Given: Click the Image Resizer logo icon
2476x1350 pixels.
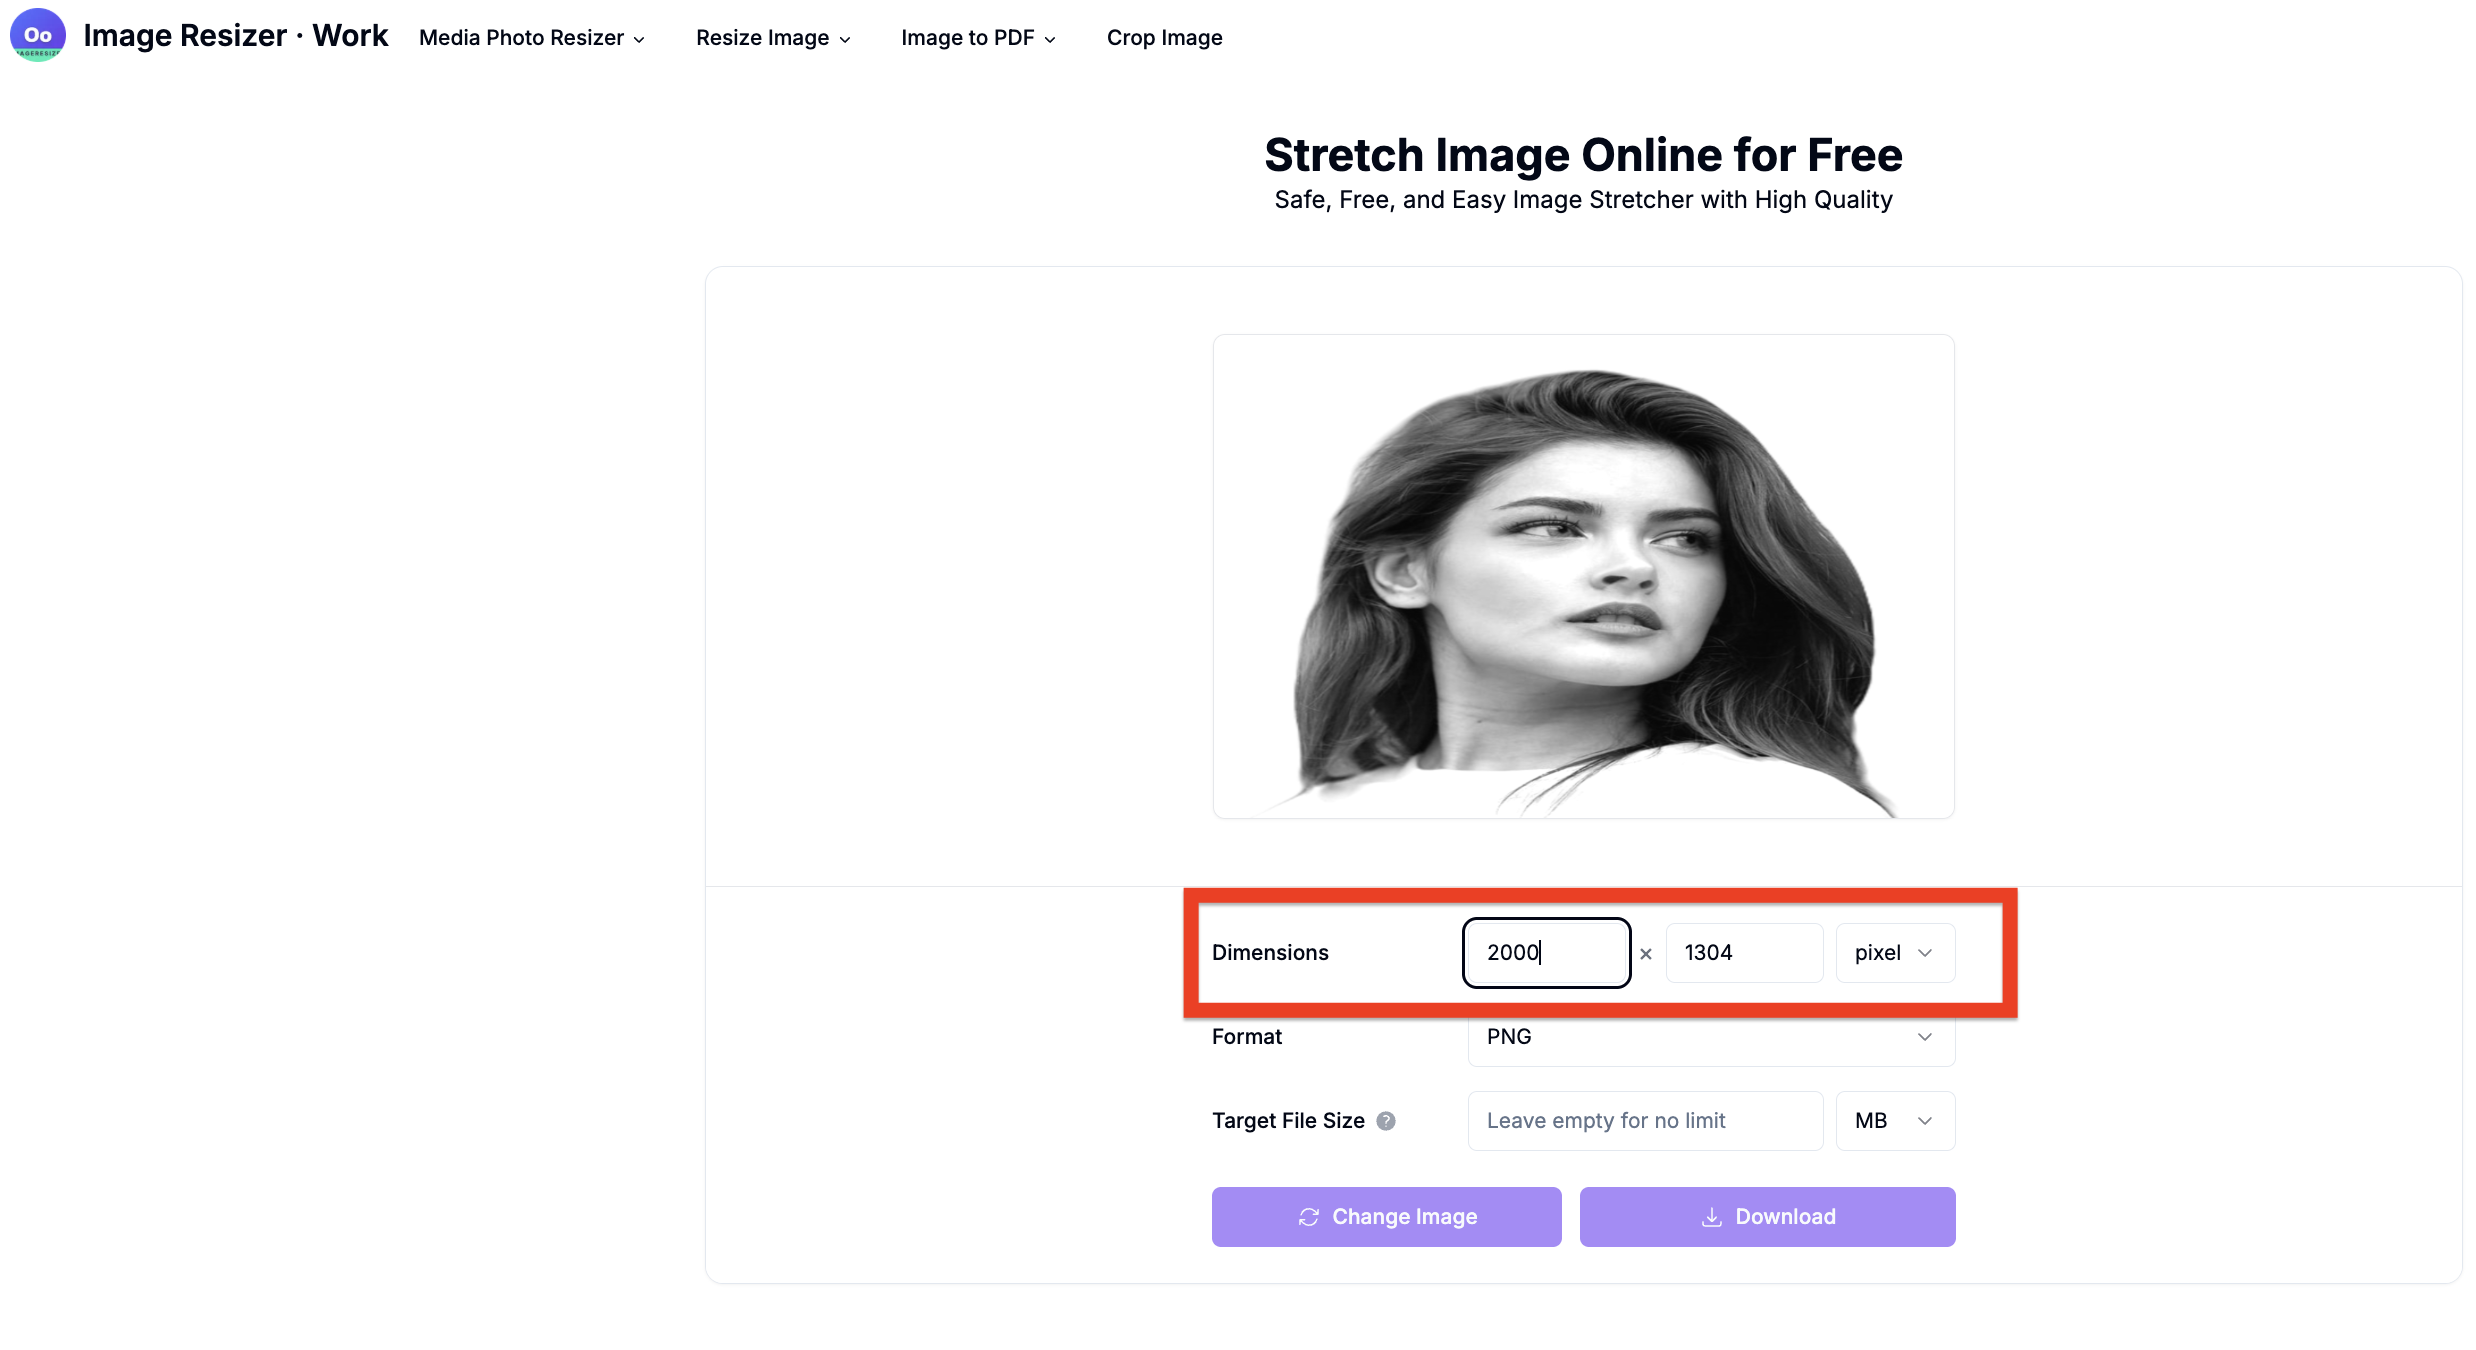Looking at the screenshot, I should click(38, 35).
